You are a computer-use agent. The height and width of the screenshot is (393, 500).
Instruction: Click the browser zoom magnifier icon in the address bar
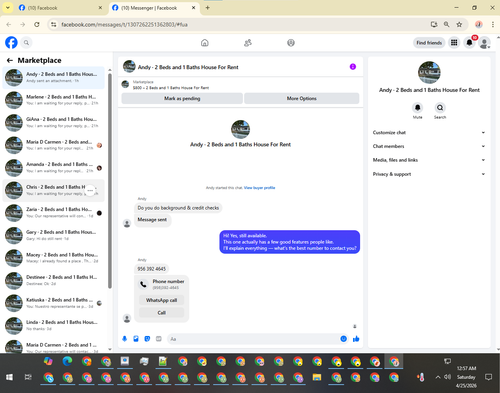coord(446,24)
